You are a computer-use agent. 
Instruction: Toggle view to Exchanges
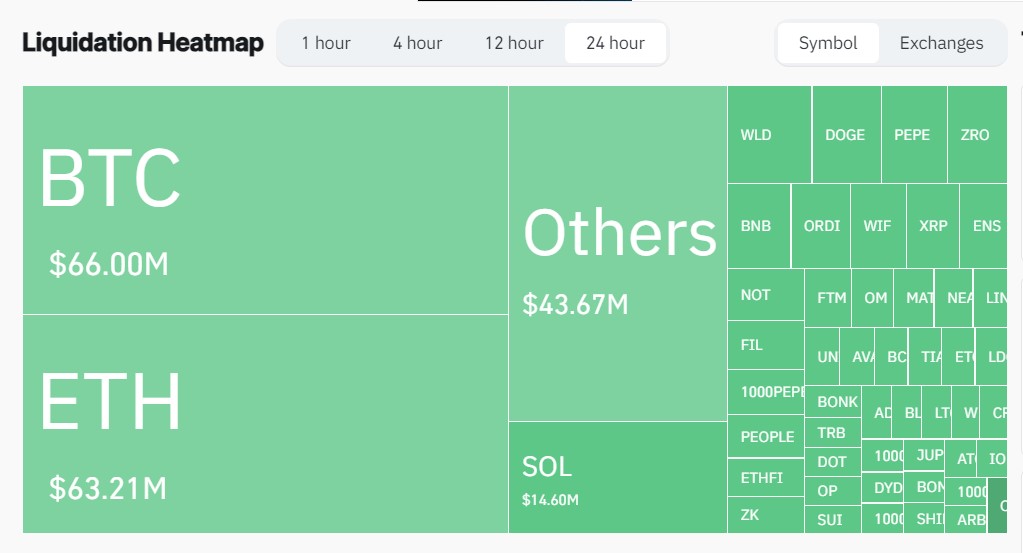tap(941, 43)
